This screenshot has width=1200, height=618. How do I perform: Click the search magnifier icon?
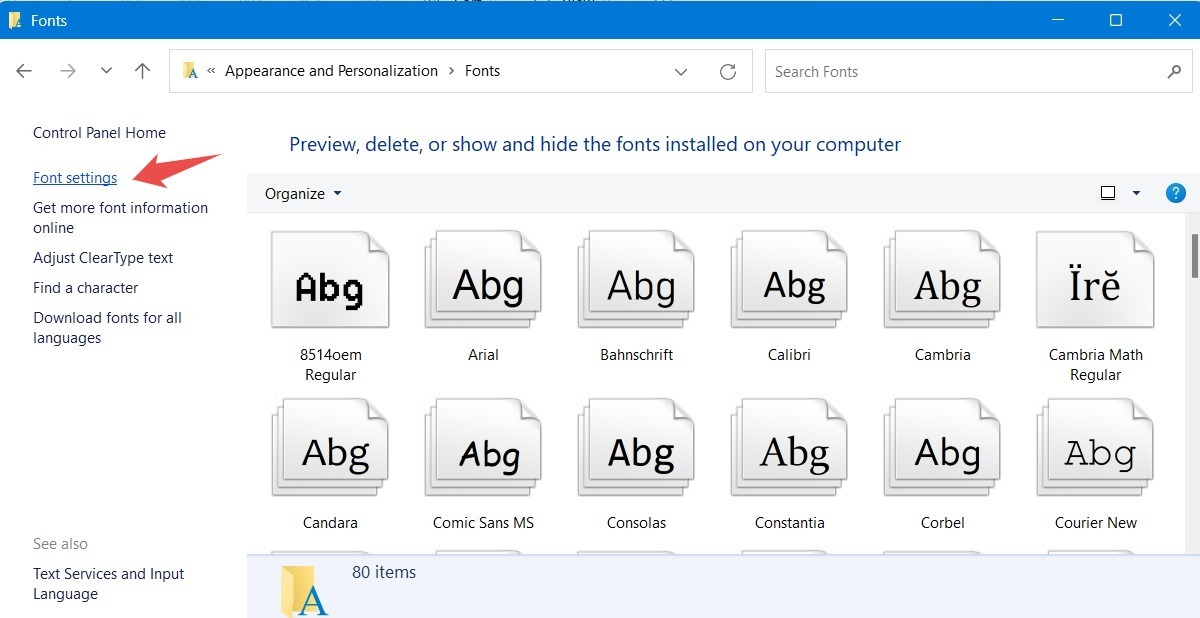pyautogui.click(x=1175, y=71)
